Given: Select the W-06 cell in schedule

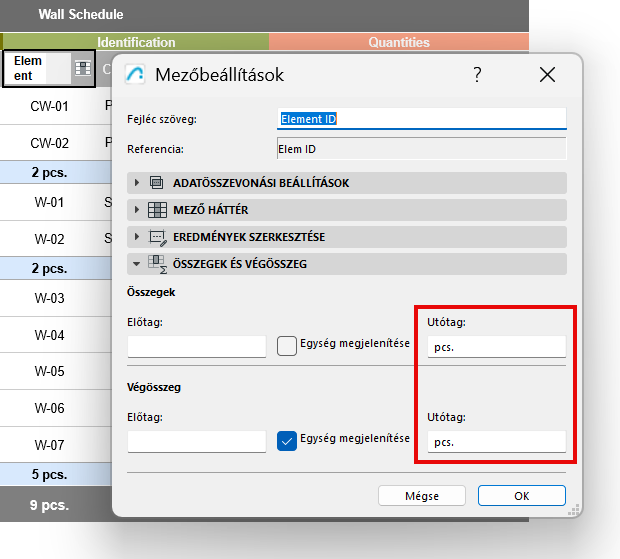Looking at the screenshot, I should point(49,408).
